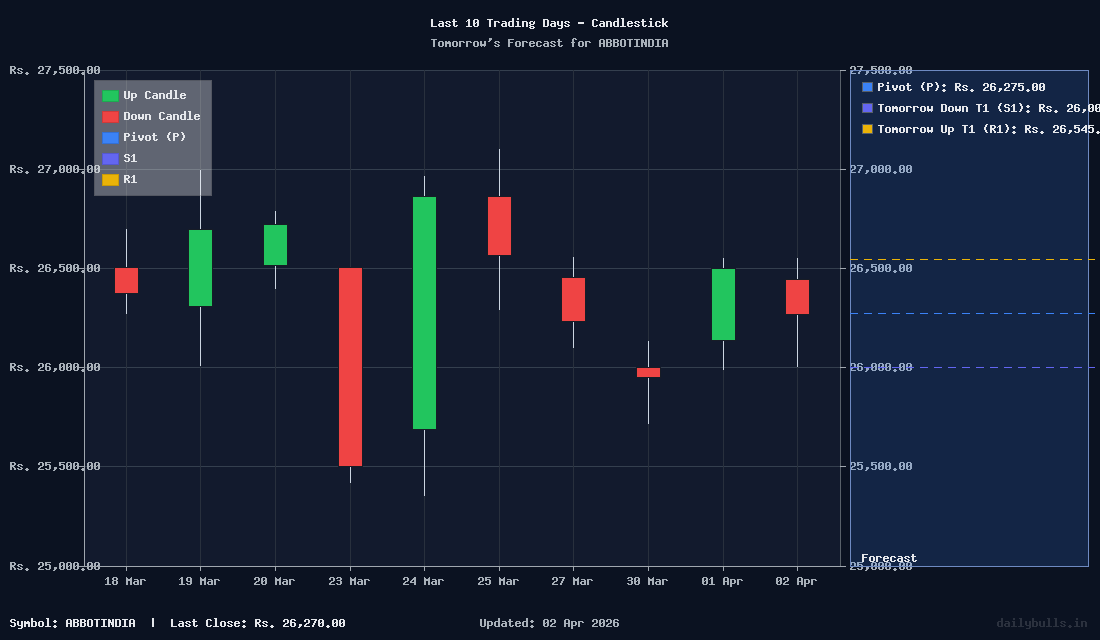The image size is (1100, 640).
Task: Click the 'Updated: 02 Apr 2026' text
Action: click(548, 623)
